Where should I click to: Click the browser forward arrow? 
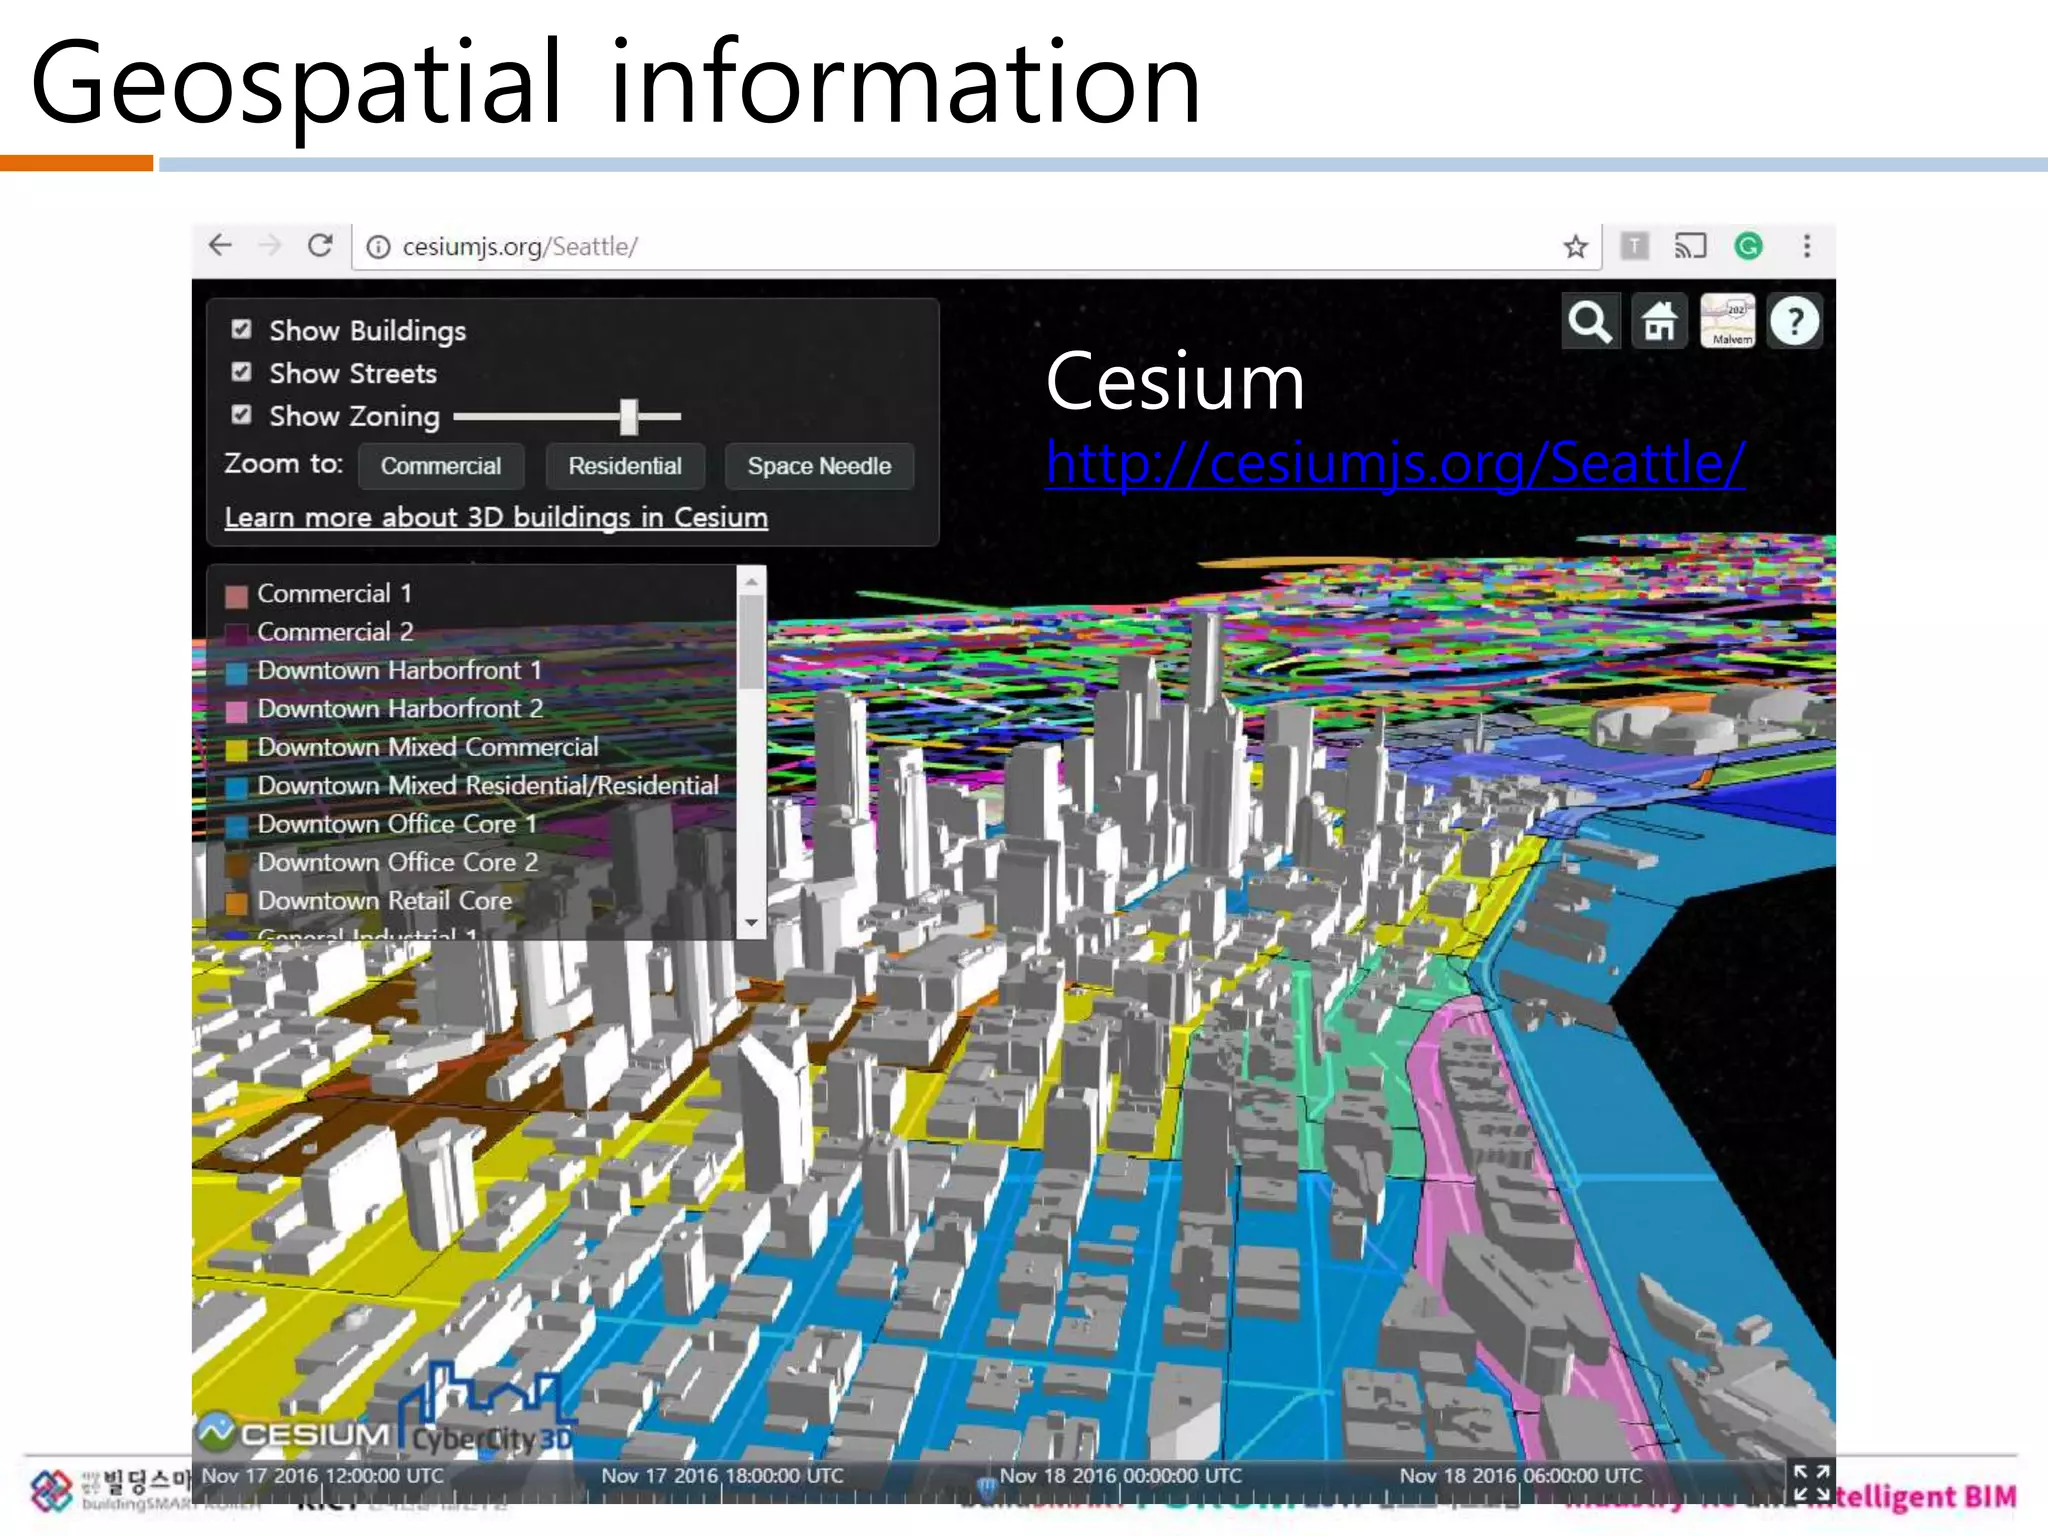coord(269,245)
